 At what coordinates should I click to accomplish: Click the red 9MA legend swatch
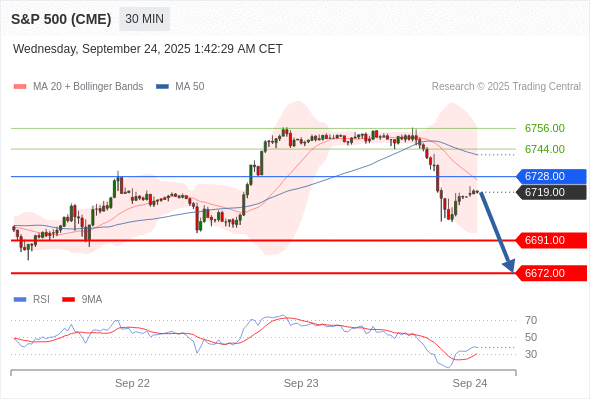click(68, 300)
